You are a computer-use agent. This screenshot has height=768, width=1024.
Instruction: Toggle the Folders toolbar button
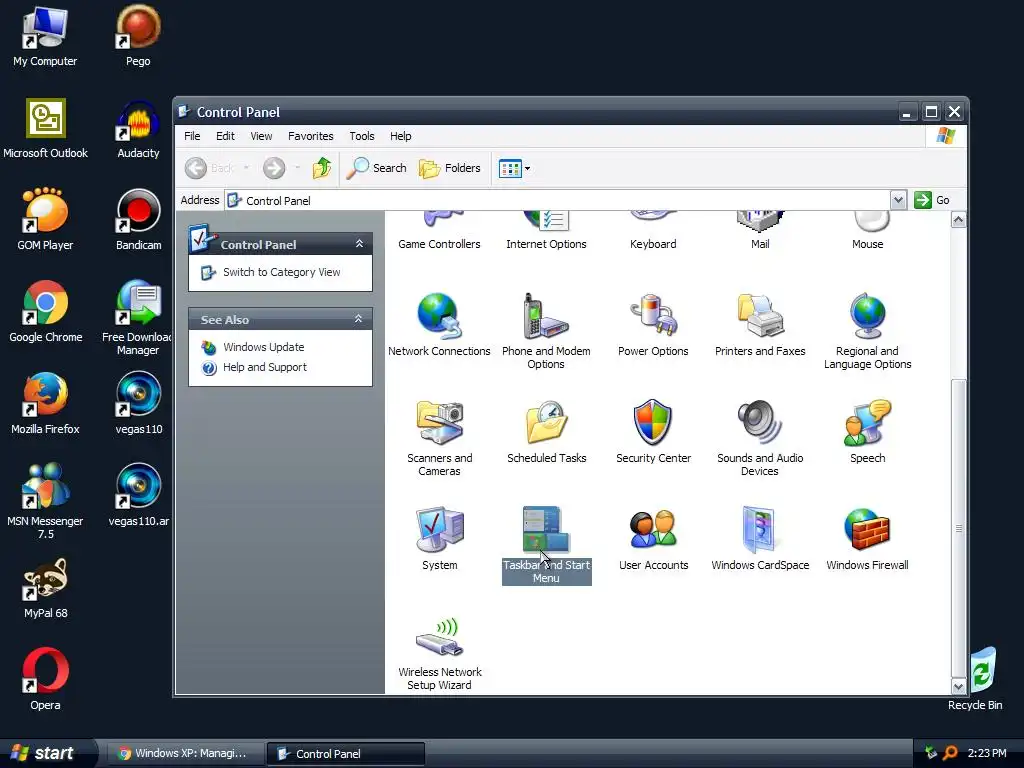(449, 168)
